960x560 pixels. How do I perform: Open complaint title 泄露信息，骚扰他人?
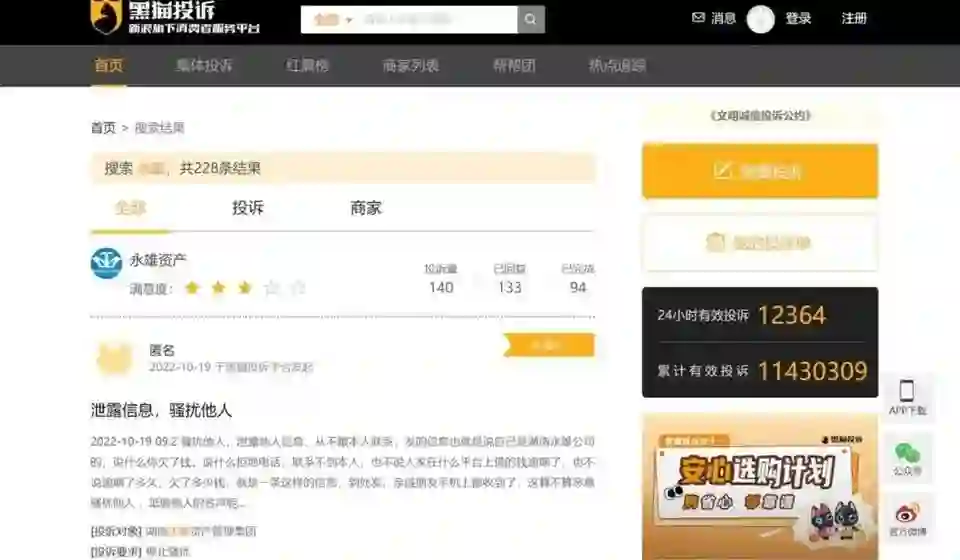161,410
